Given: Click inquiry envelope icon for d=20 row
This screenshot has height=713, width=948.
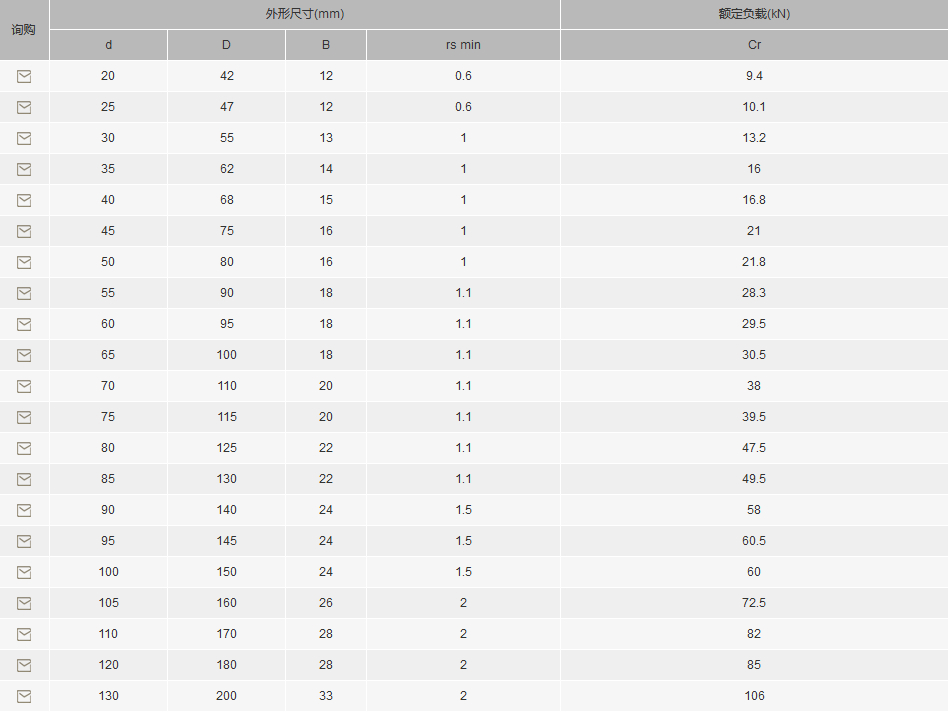Looking at the screenshot, I should [24, 76].
